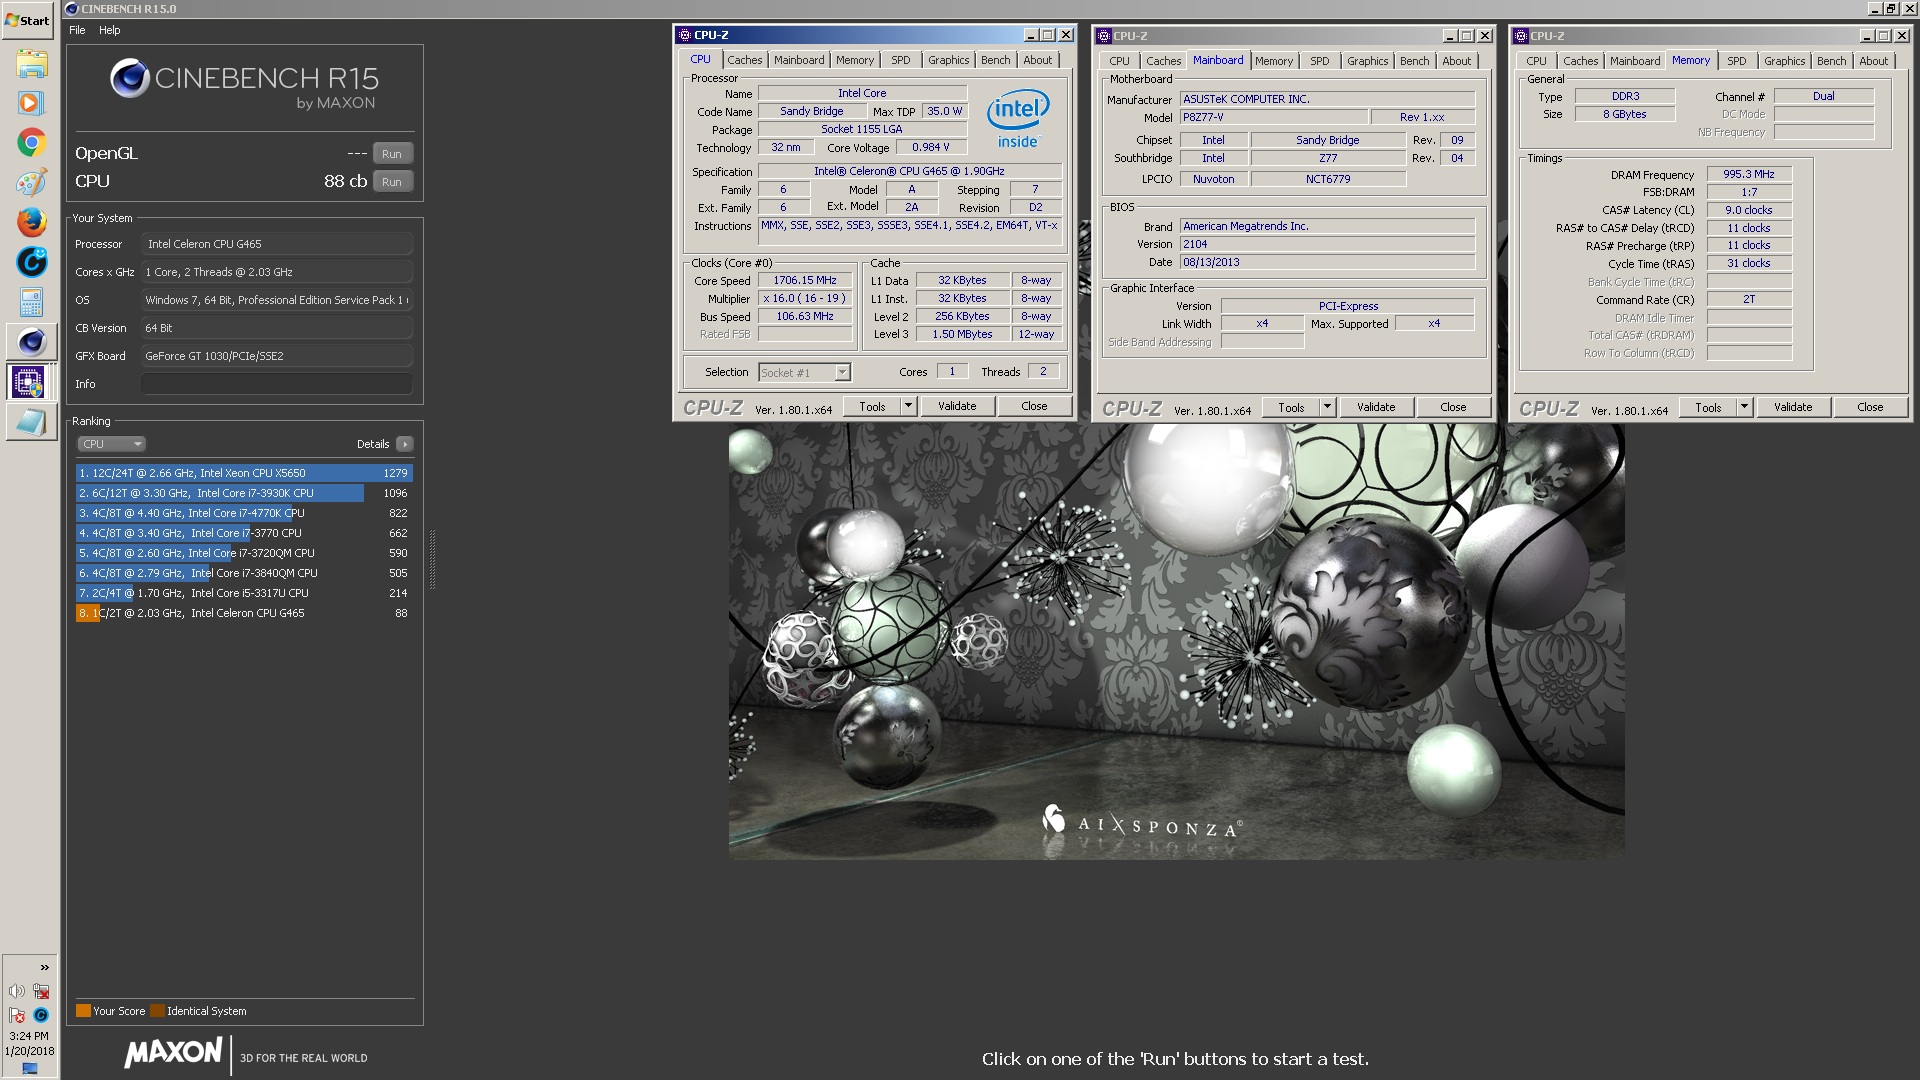
Task: Click the Info input field
Action: [x=277, y=384]
